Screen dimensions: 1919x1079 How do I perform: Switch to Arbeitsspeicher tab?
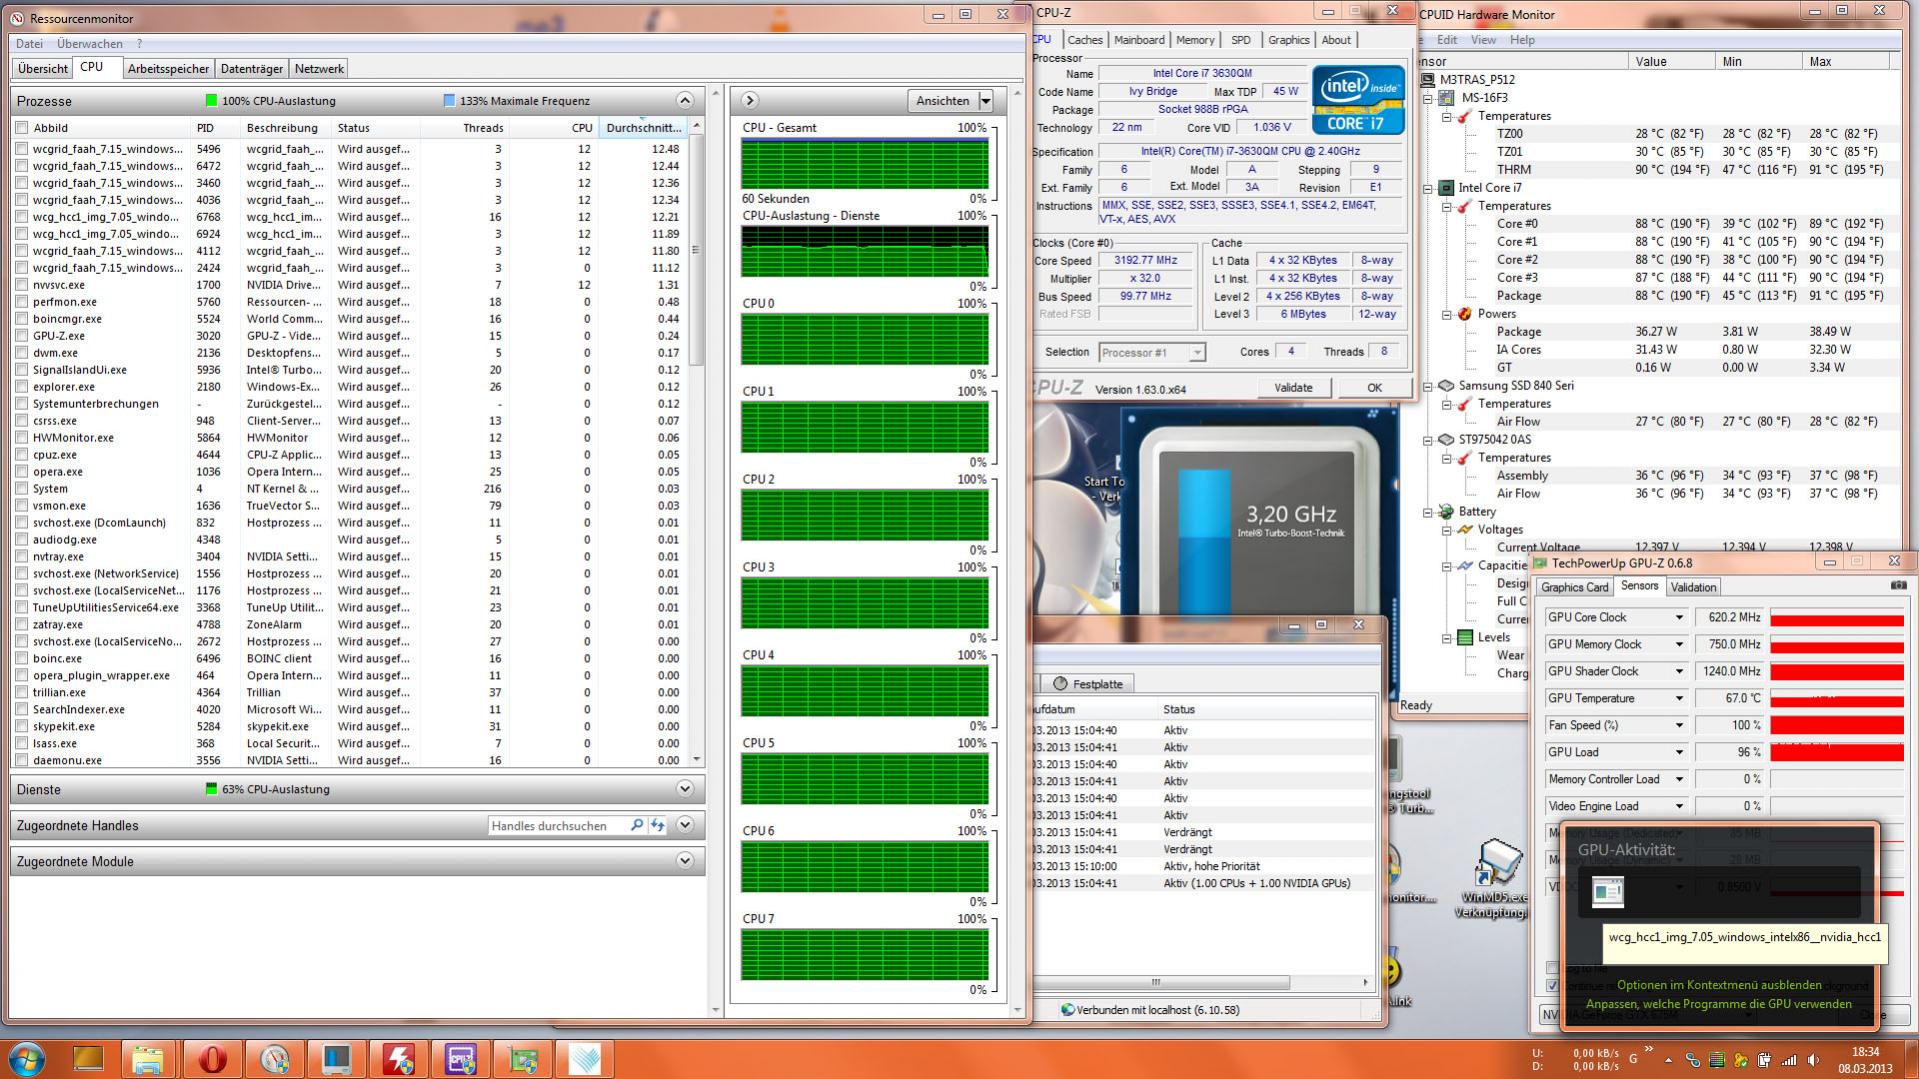pos(168,69)
